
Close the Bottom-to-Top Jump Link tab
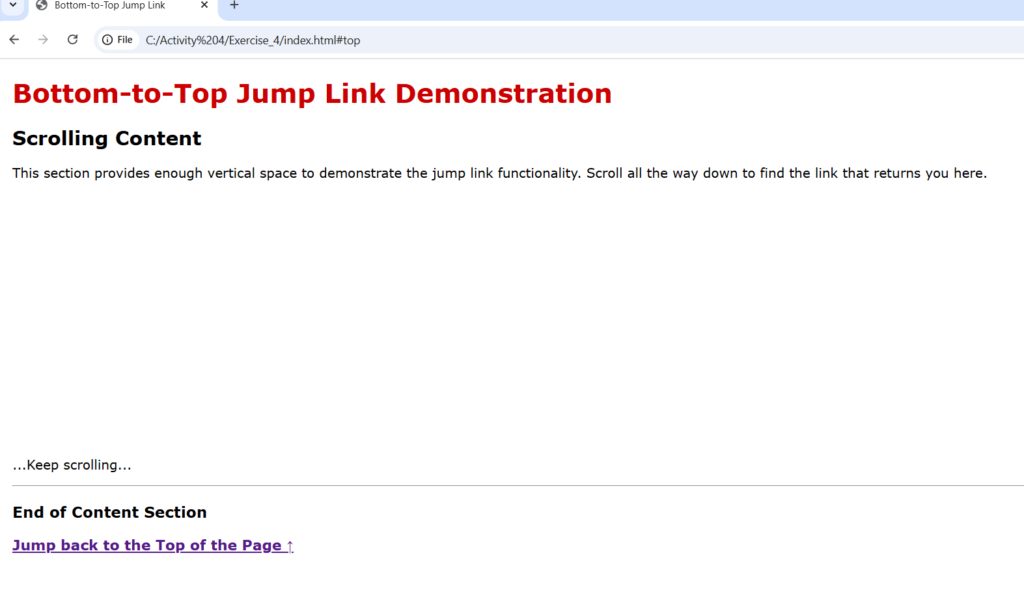click(x=204, y=5)
